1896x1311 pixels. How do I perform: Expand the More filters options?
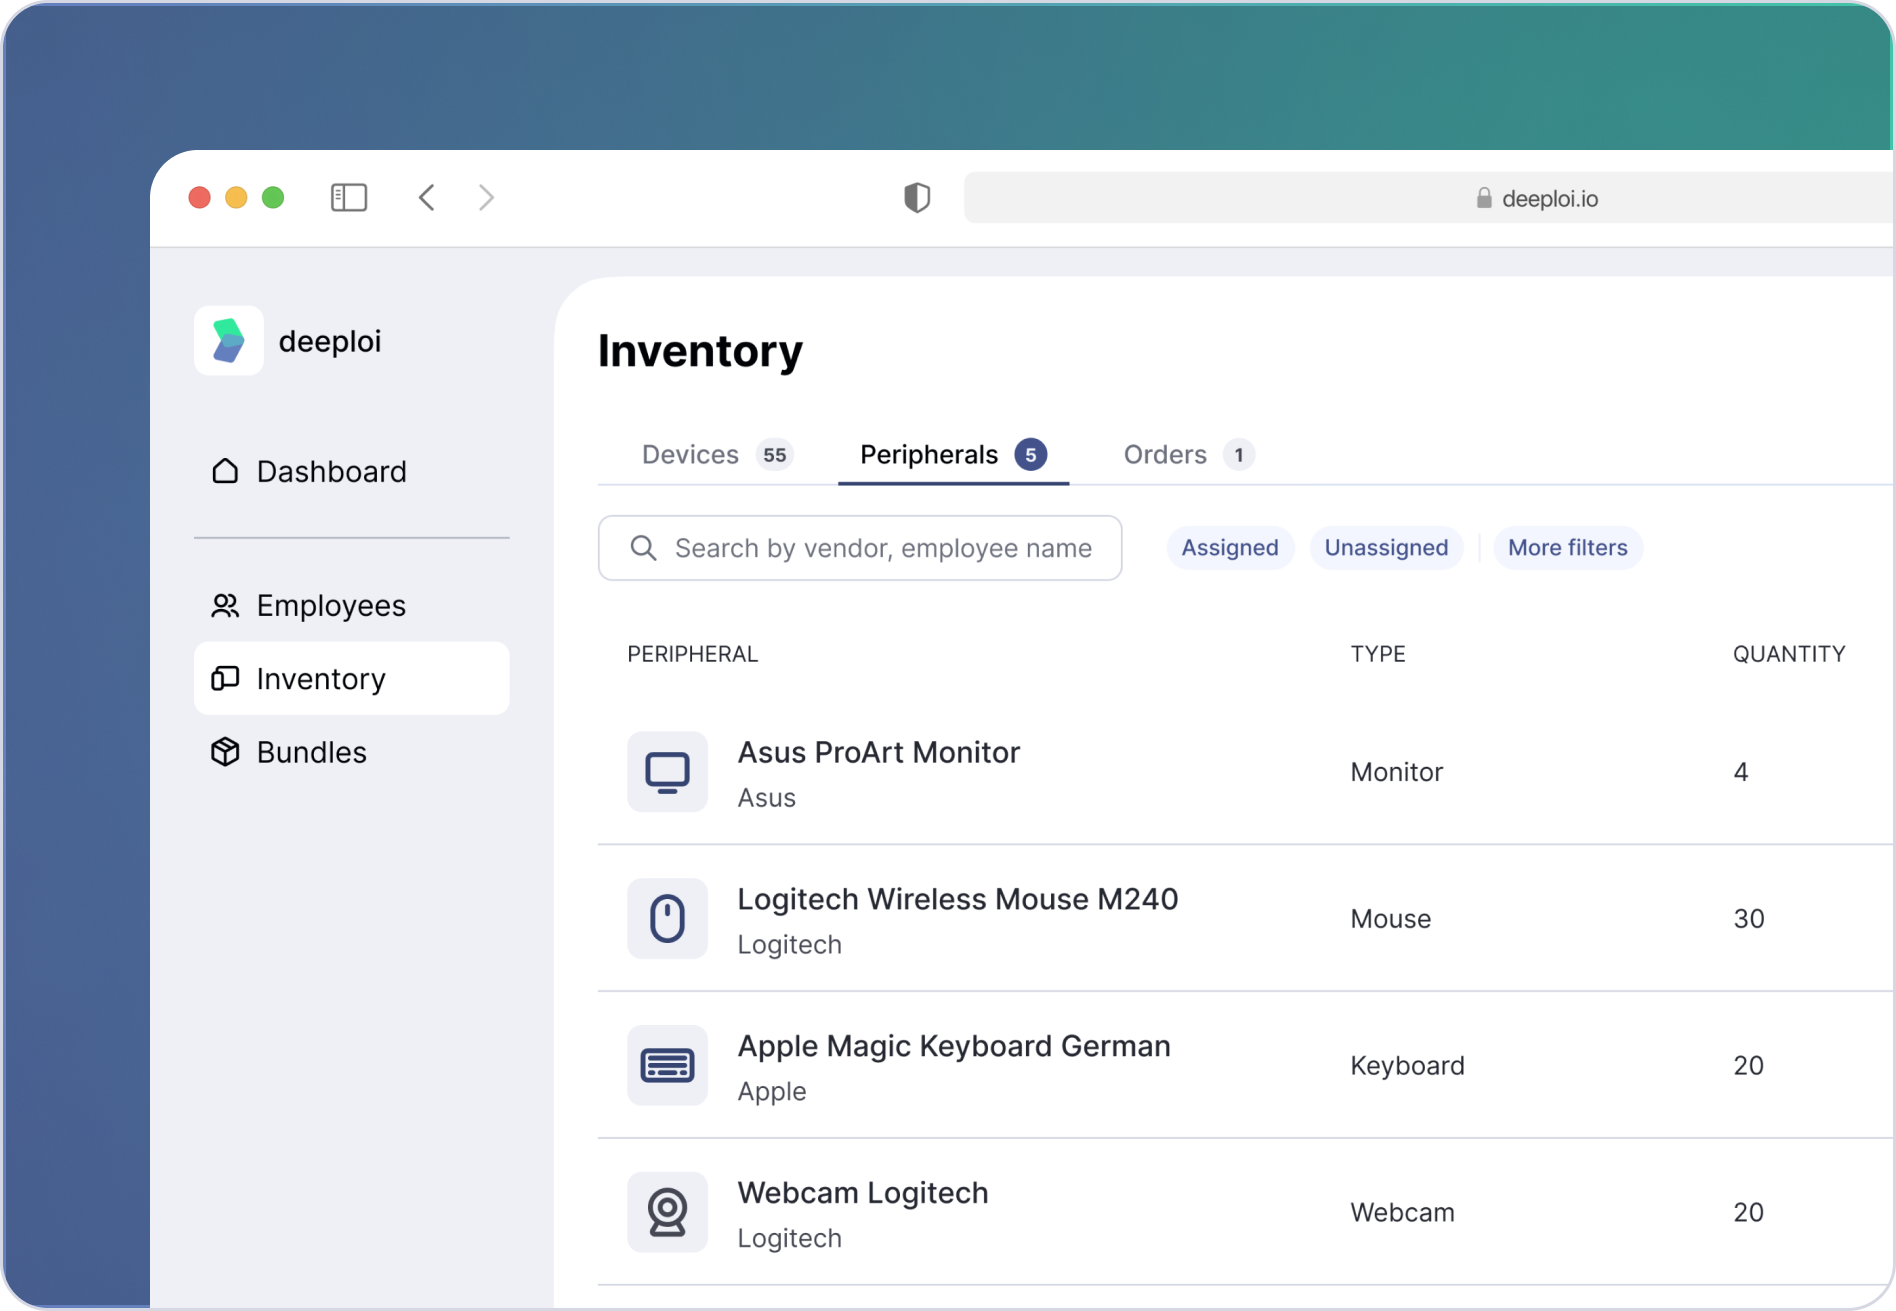coord(1567,548)
